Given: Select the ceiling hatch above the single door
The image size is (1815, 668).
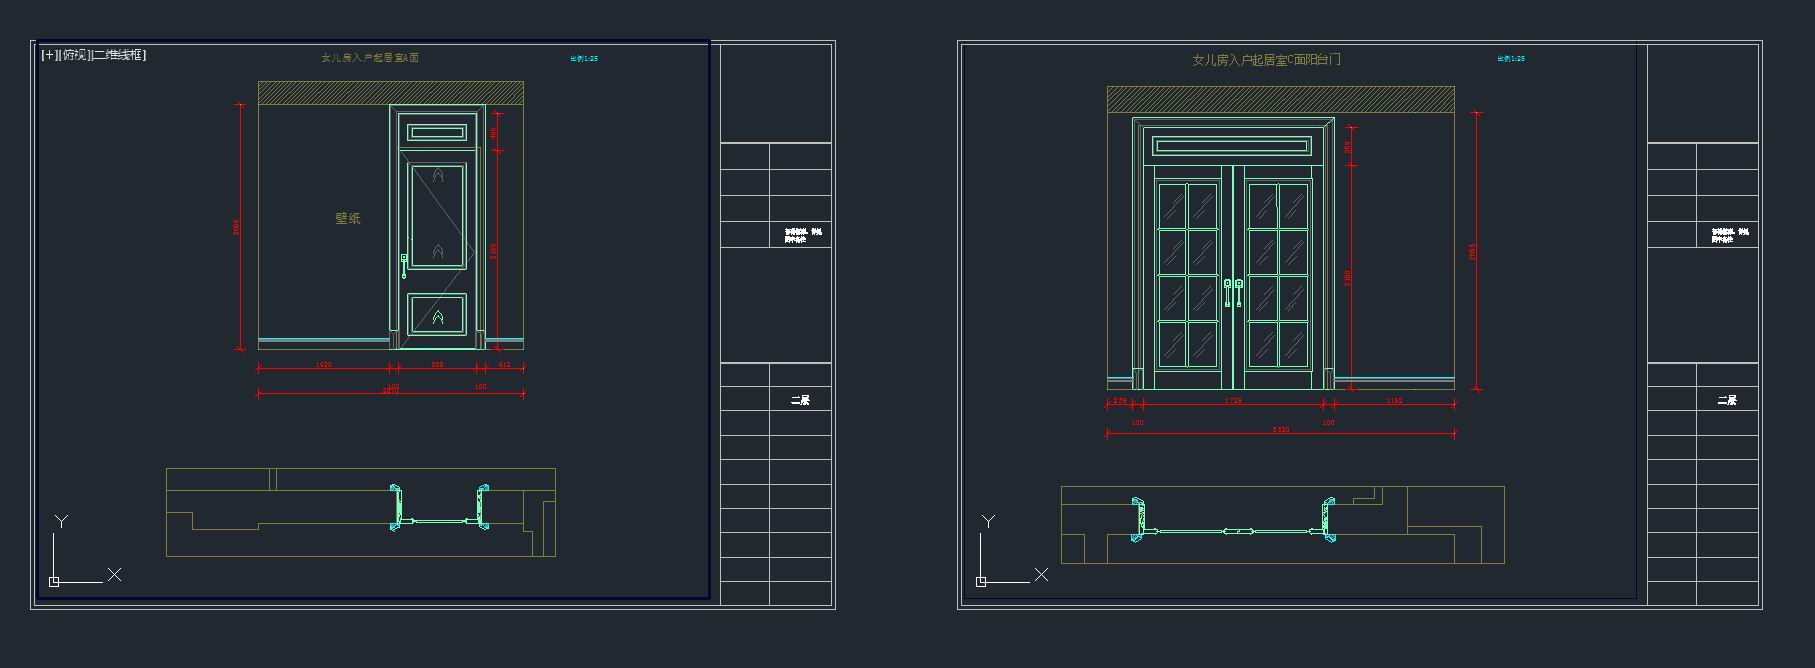Looking at the screenshot, I should [390, 93].
